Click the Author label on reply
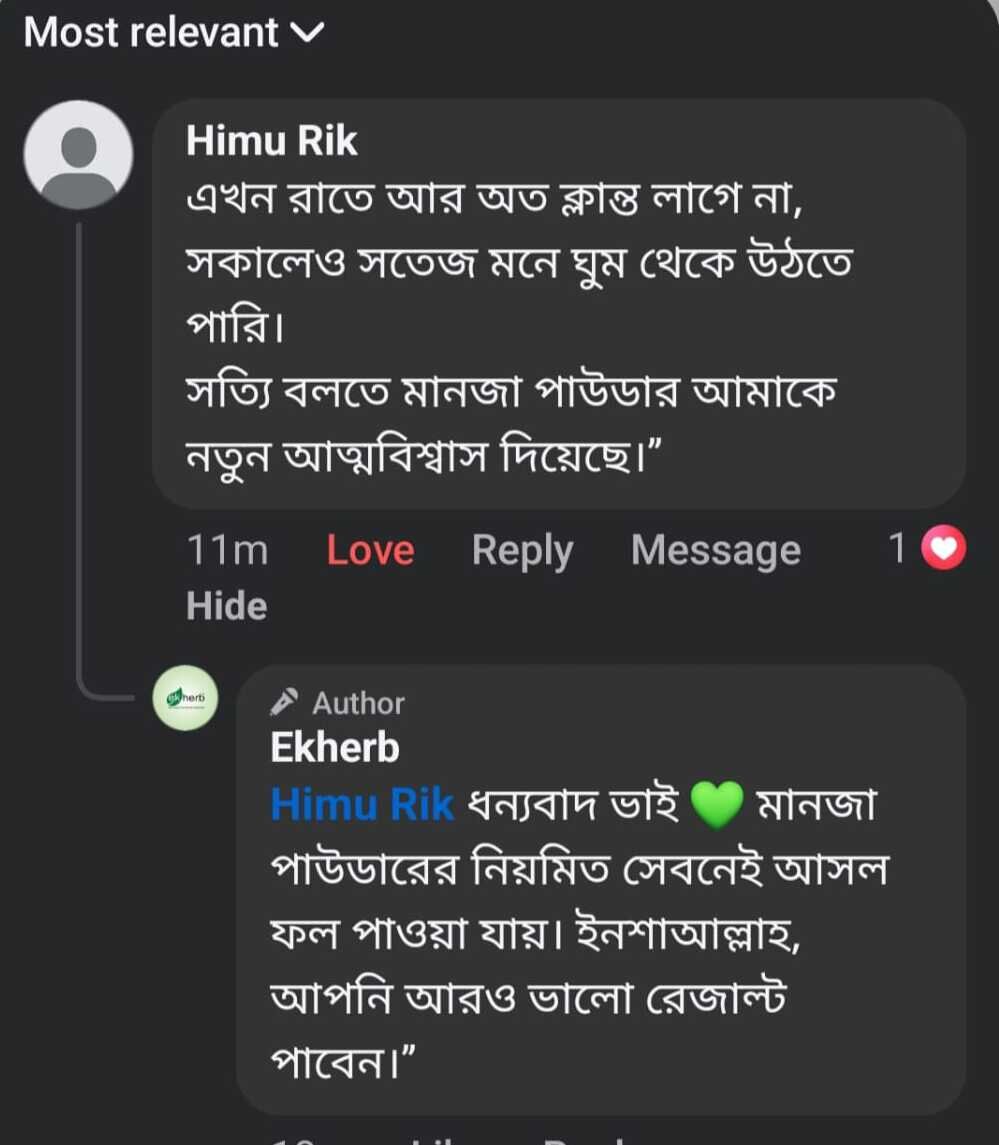The image size is (999, 1145). (358, 703)
